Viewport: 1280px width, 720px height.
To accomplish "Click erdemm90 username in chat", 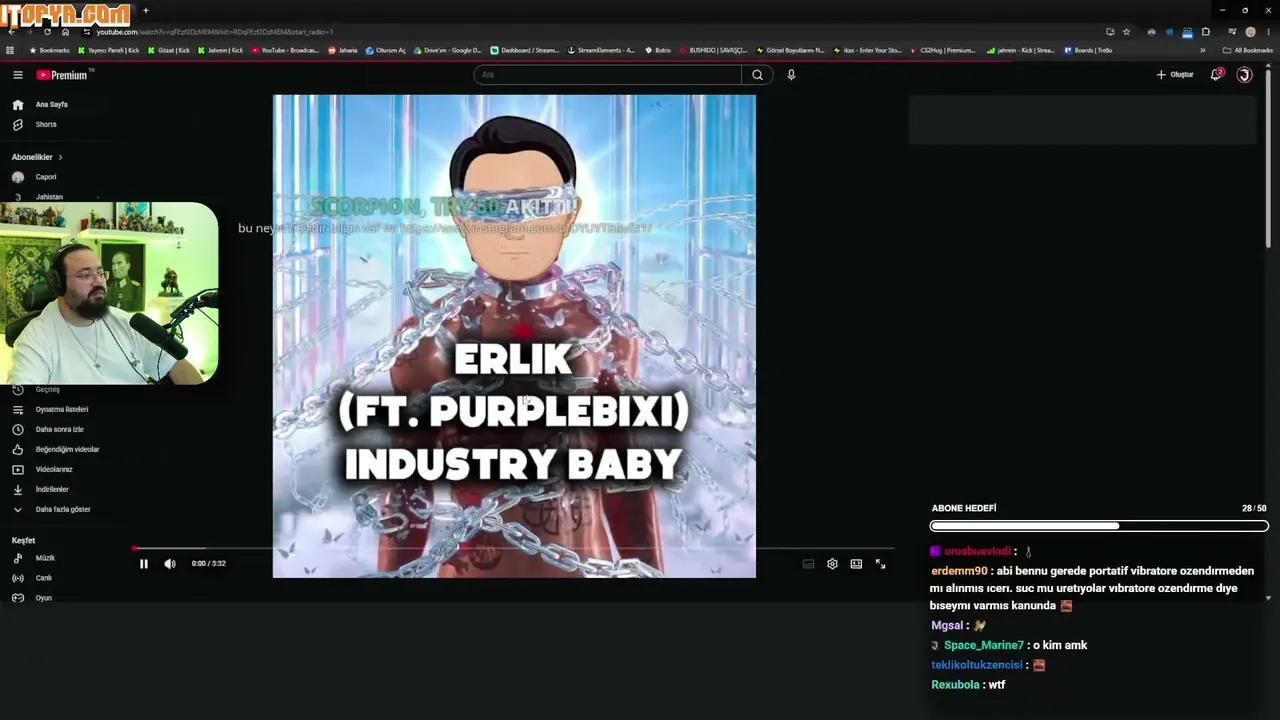I will click(x=959, y=571).
